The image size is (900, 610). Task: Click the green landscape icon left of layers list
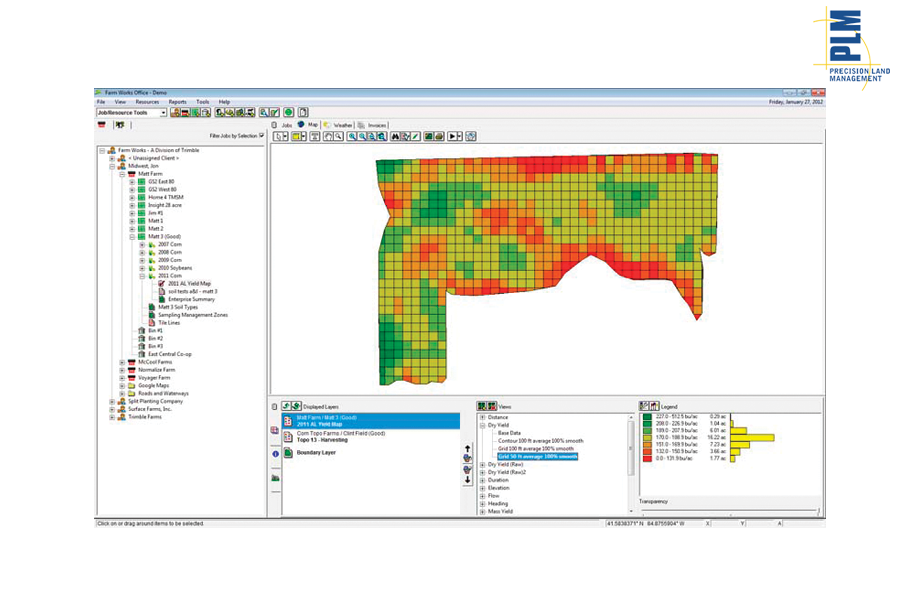(x=276, y=478)
